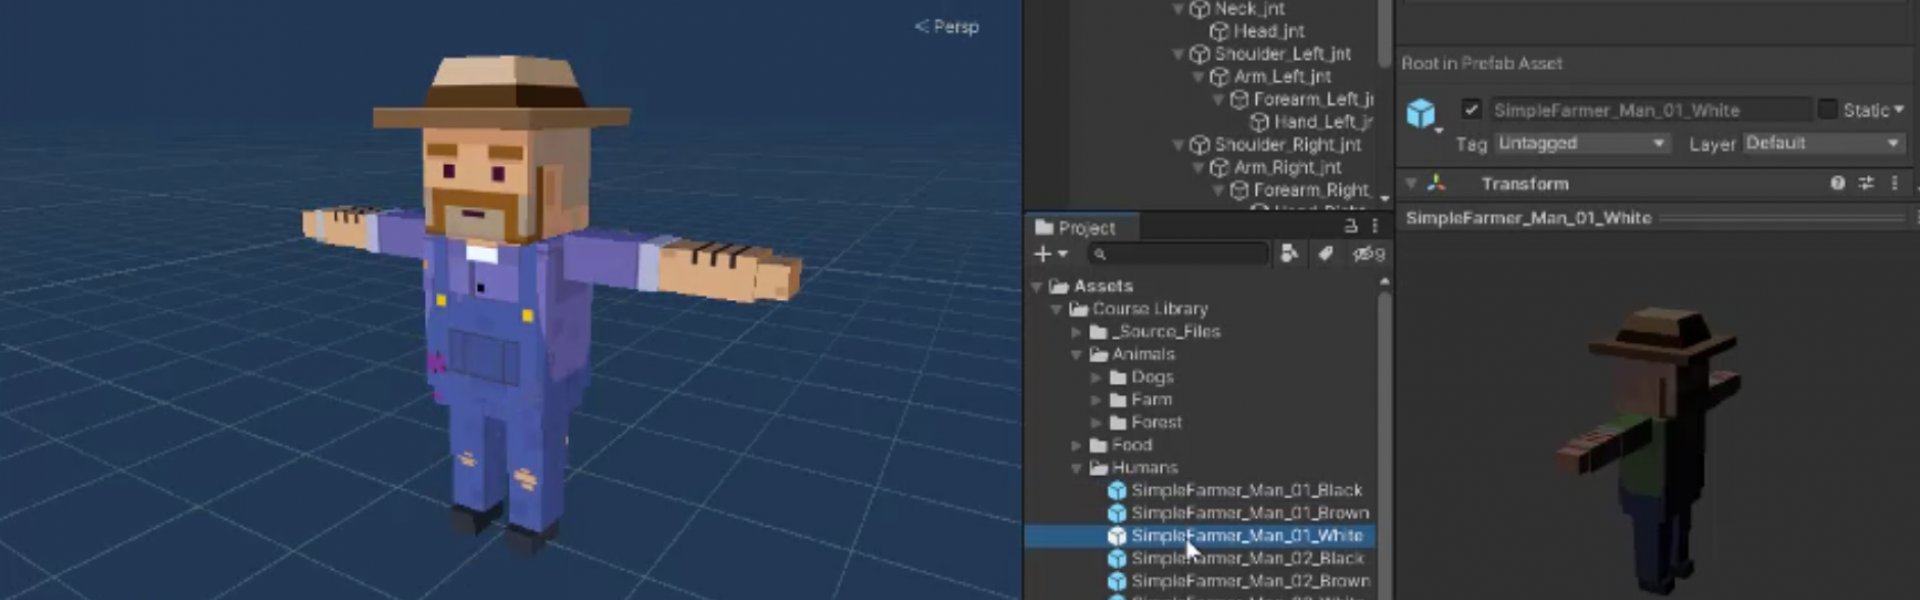Open the plus create asset button
The image size is (1920, 600).
pyautogui.click(x=1049, y=254)
